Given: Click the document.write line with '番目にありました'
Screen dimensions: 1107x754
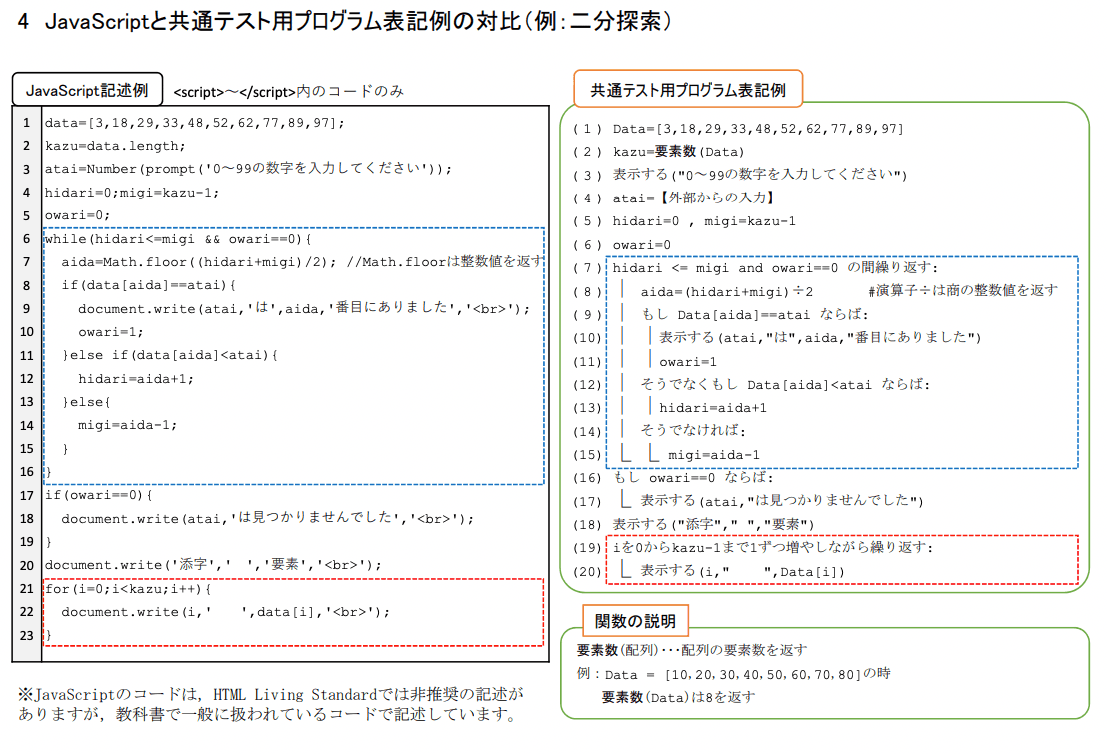Looking at the screenshot, I should 304,309.
